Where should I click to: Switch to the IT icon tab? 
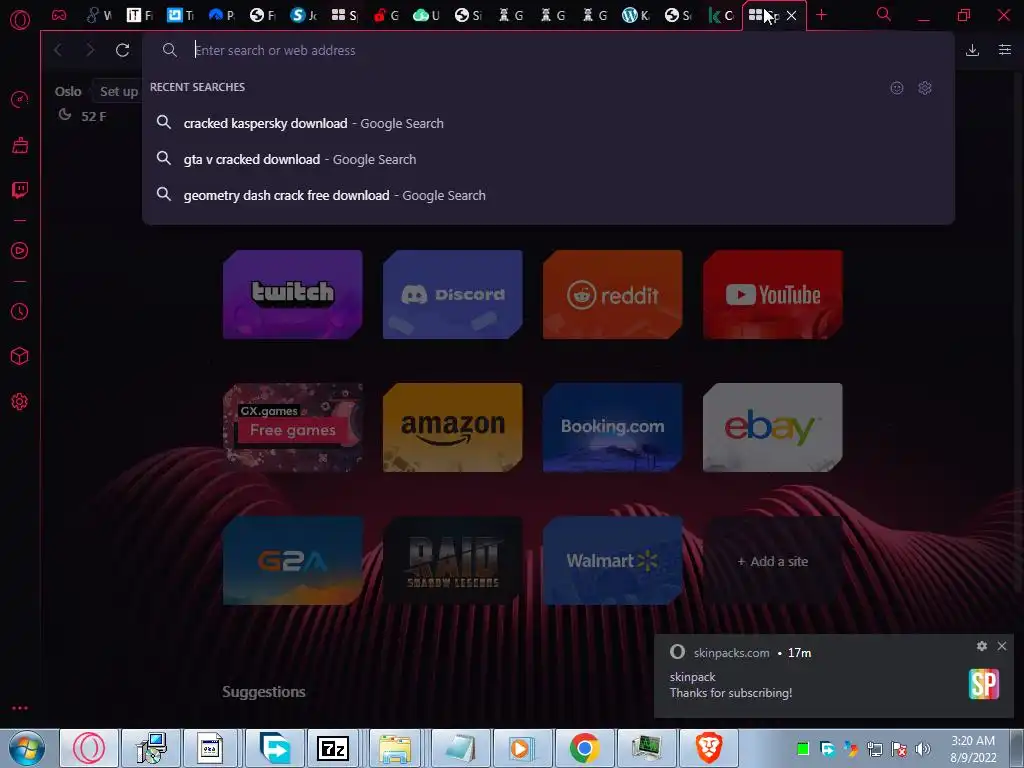[x=138, y=15]
